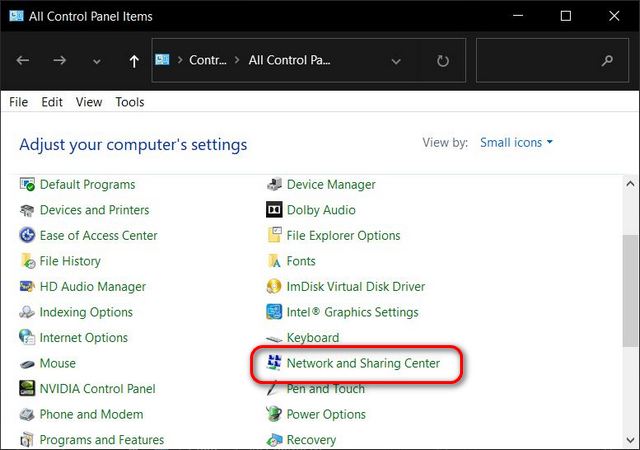Image resolution: width=640 pixels, height=450 pixels.
Task: Click the Power Options icon
Action: 274,415
